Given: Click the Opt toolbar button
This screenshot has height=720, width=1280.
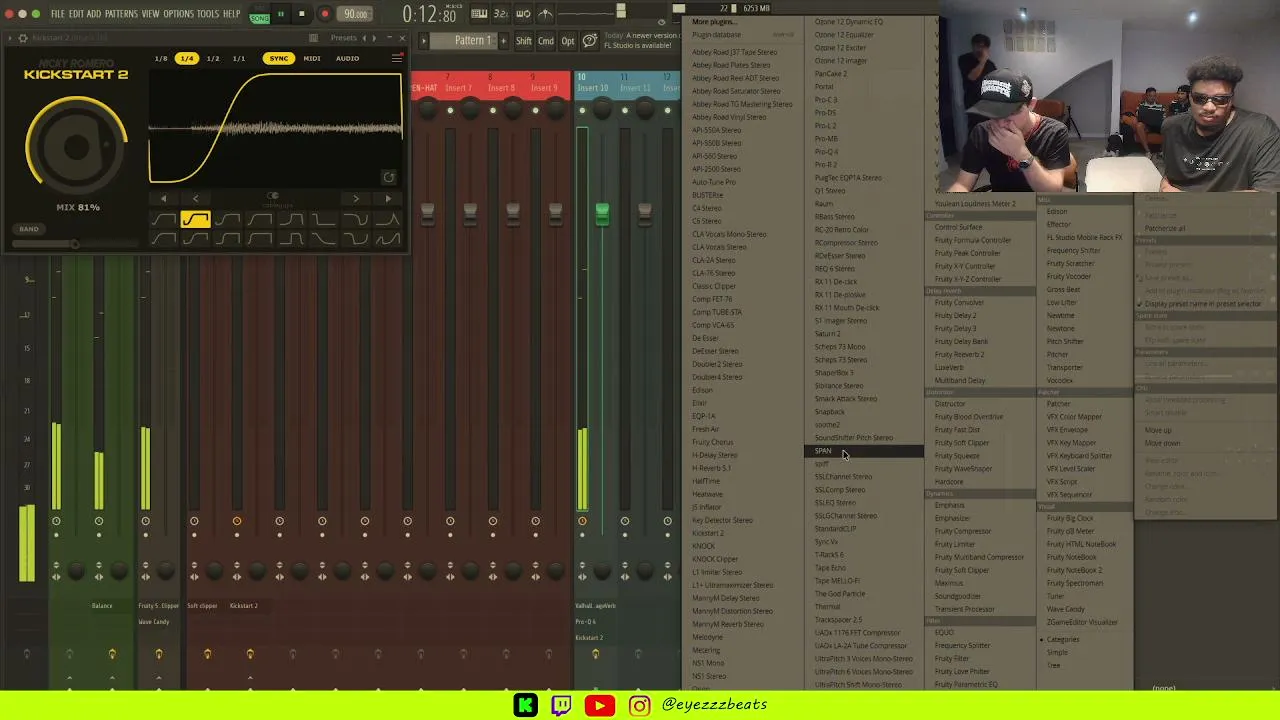Looking at the screenshot, I should click(x=568, y=41).
